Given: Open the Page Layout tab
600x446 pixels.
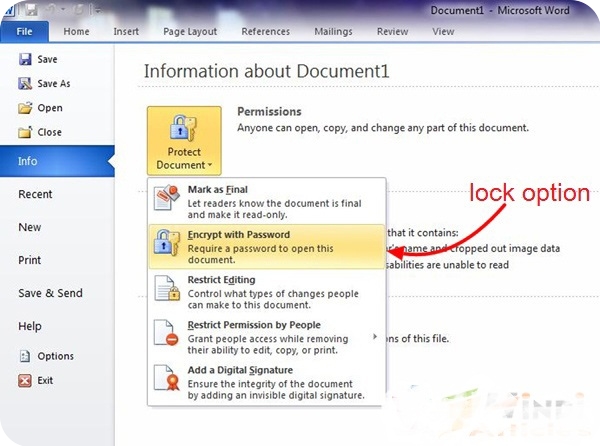Looking at the screenshot, I should click(190, 32).
